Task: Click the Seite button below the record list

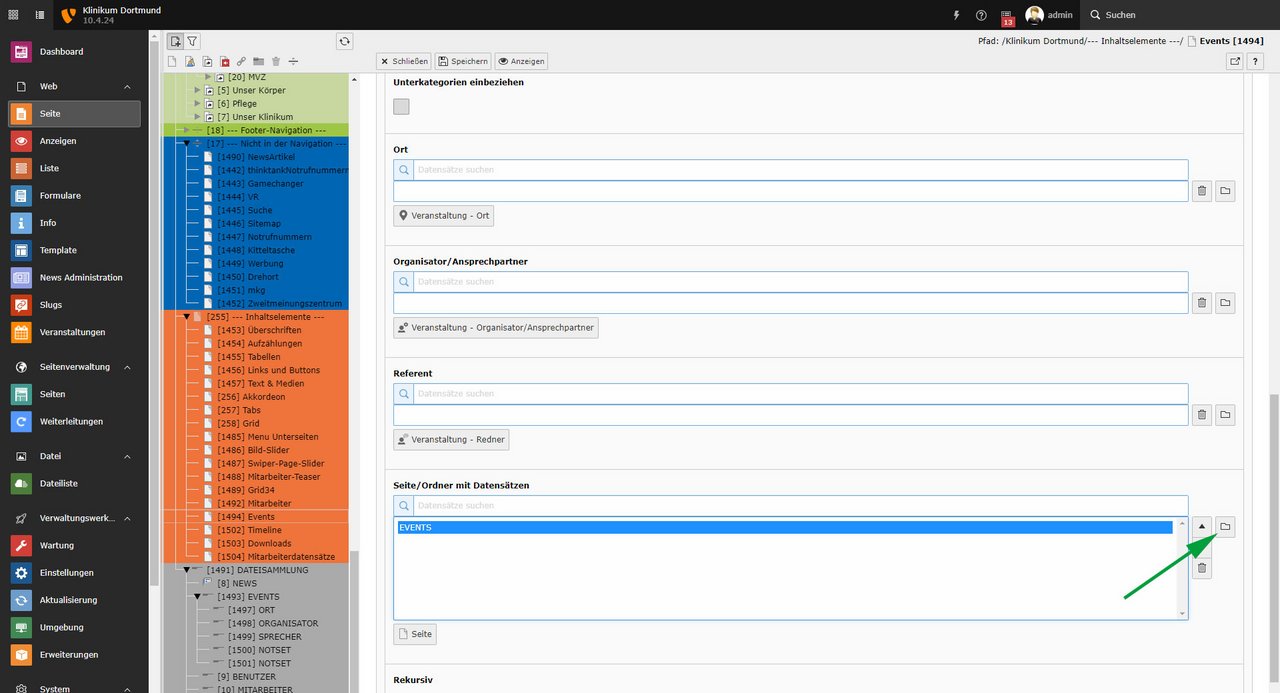Action: 415,635
